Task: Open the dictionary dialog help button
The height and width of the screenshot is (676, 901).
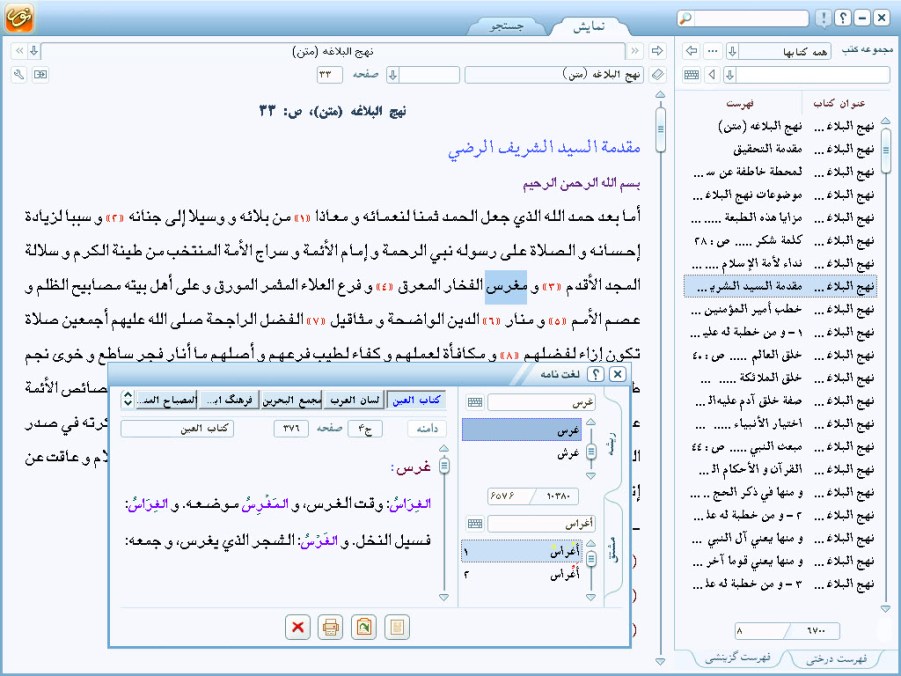Action: (596, 374)
